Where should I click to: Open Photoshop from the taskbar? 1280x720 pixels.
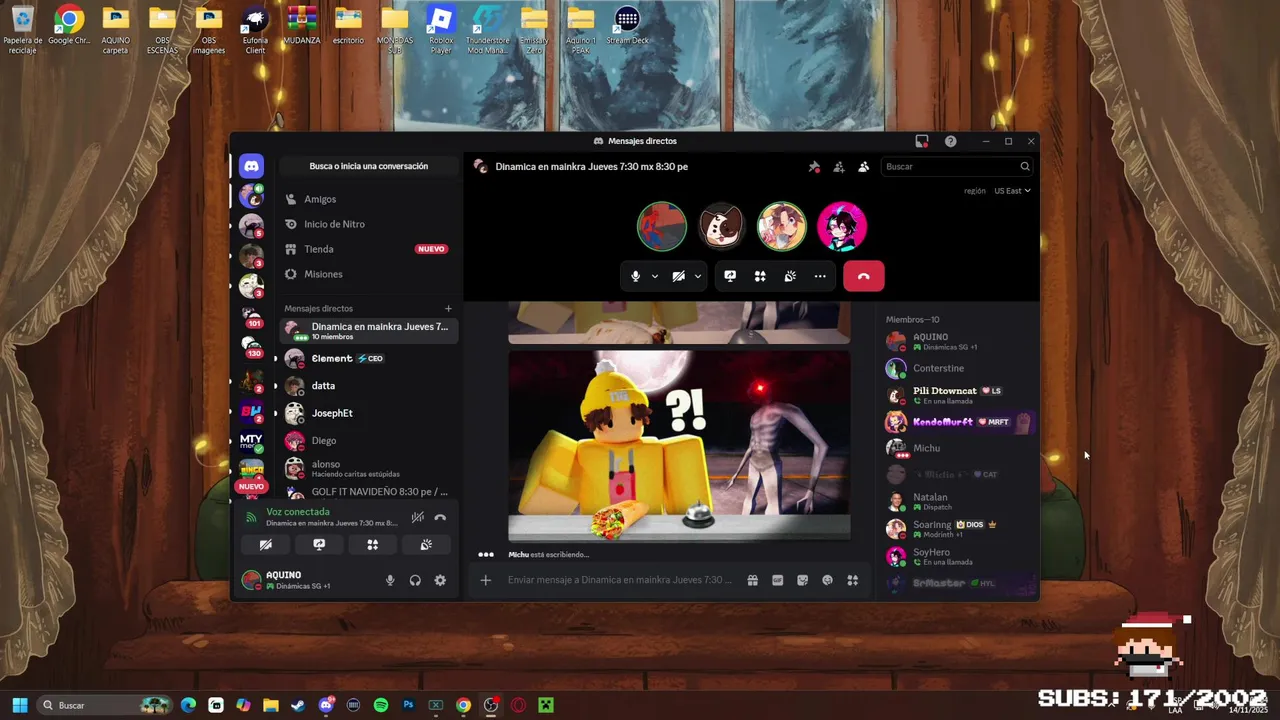(x=408, y=705)
